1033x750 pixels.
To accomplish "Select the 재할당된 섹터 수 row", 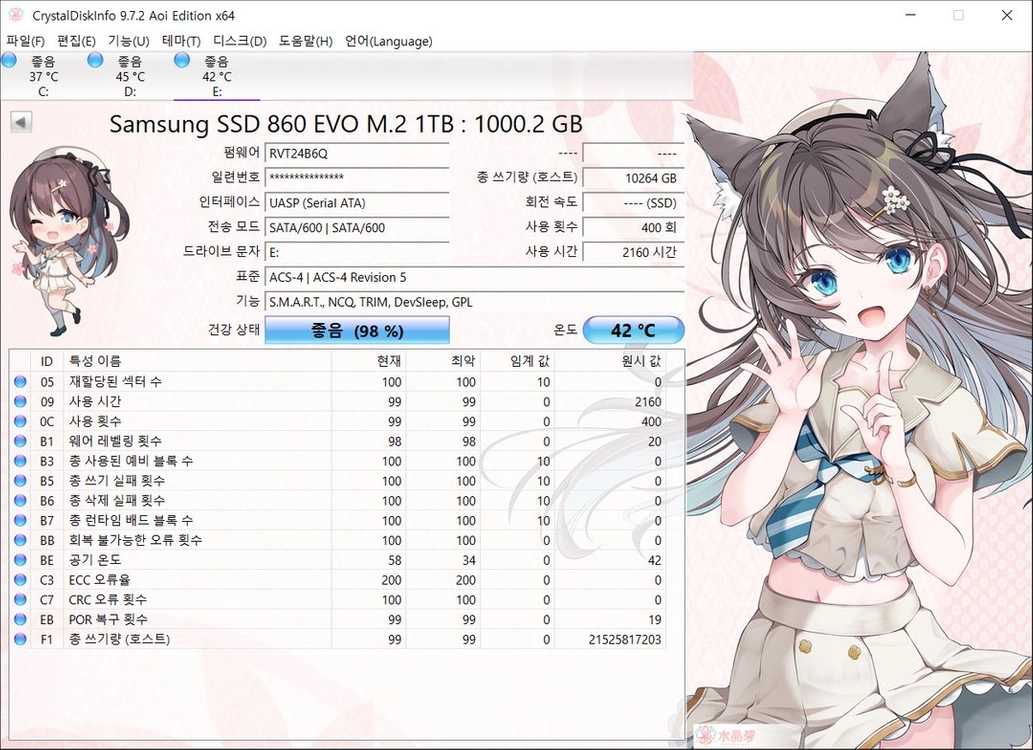I will [337, 382].
